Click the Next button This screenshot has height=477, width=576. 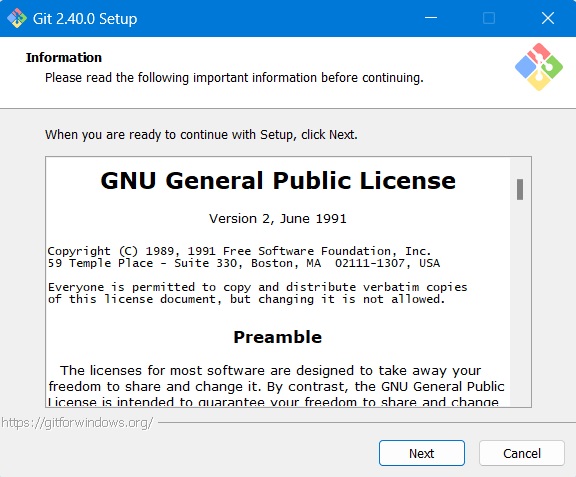(422, 453)
